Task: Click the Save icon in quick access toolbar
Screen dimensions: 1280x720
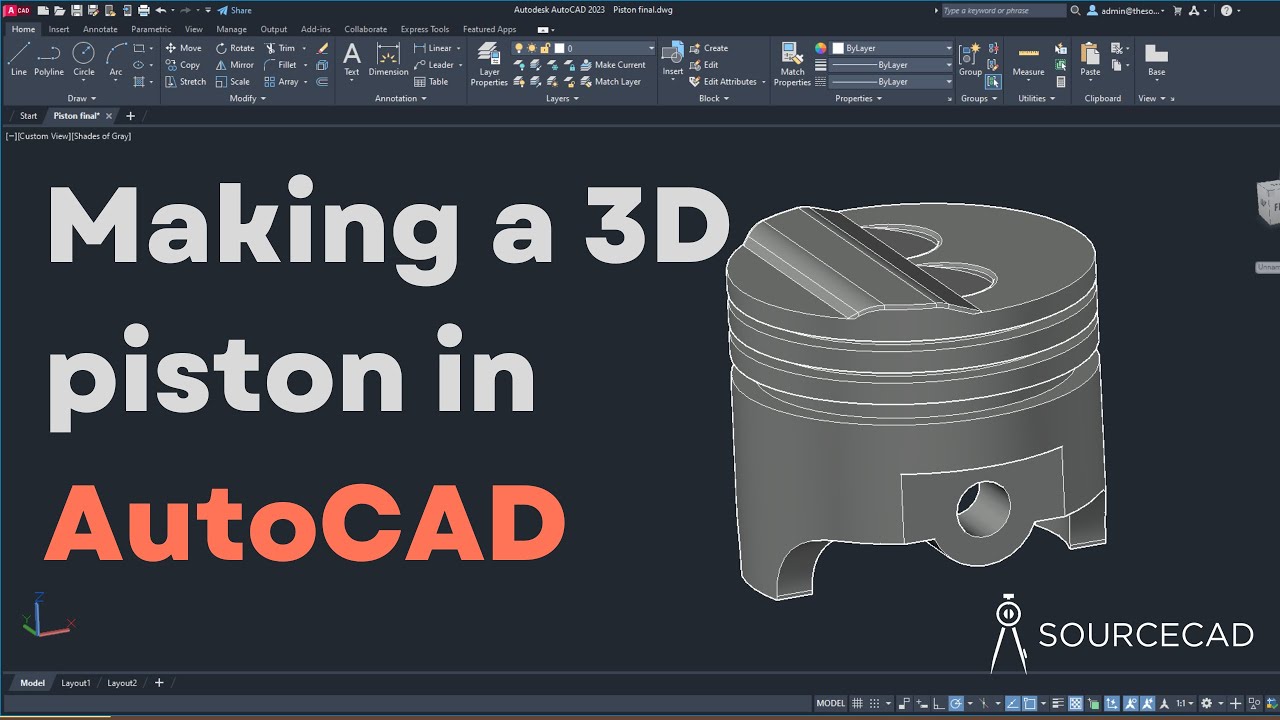Action: point(78,10)
